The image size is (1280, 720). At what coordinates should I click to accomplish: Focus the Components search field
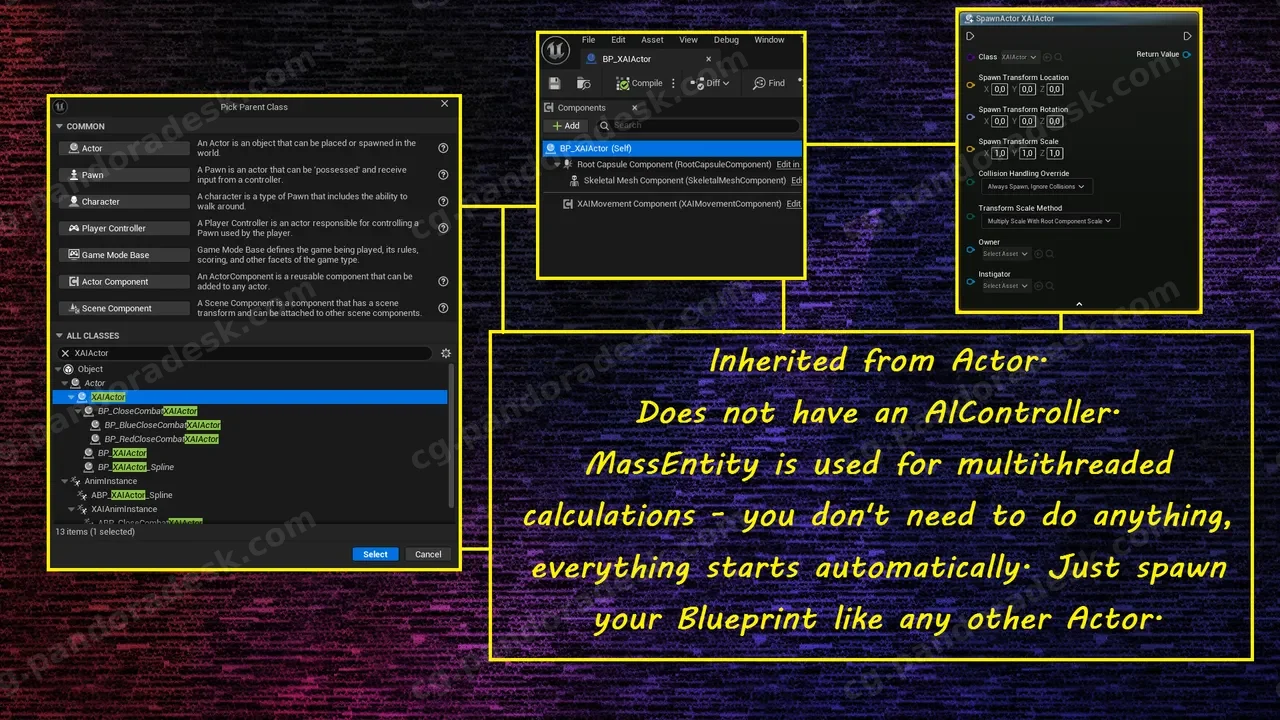[x=698, y=125]
